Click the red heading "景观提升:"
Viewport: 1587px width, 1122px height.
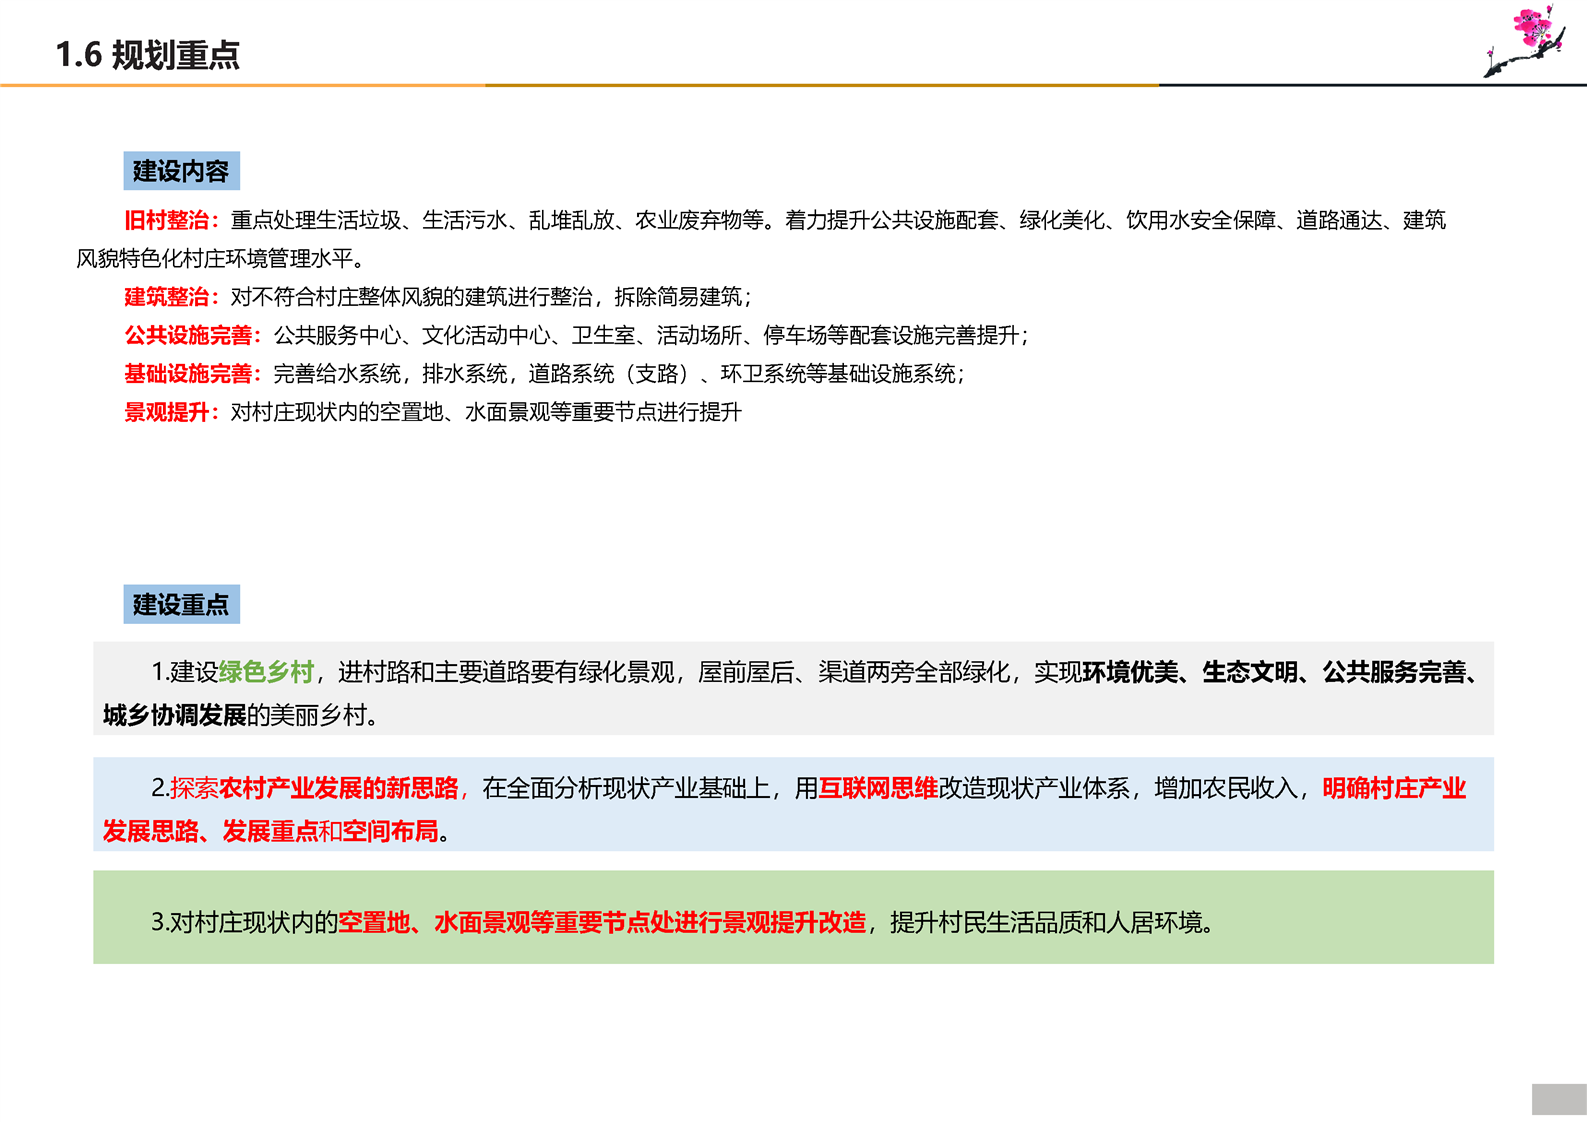pos(171,412)
